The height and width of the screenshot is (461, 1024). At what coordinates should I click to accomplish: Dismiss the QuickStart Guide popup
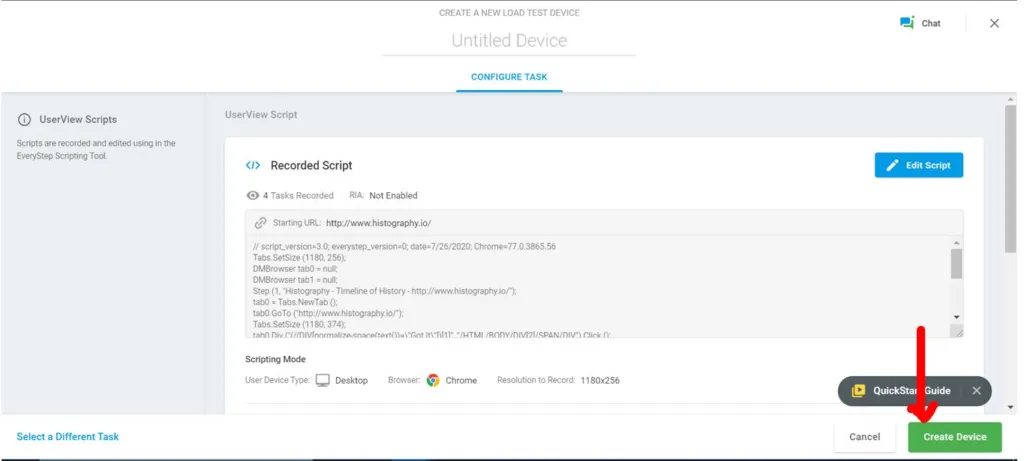click(976, 391)
